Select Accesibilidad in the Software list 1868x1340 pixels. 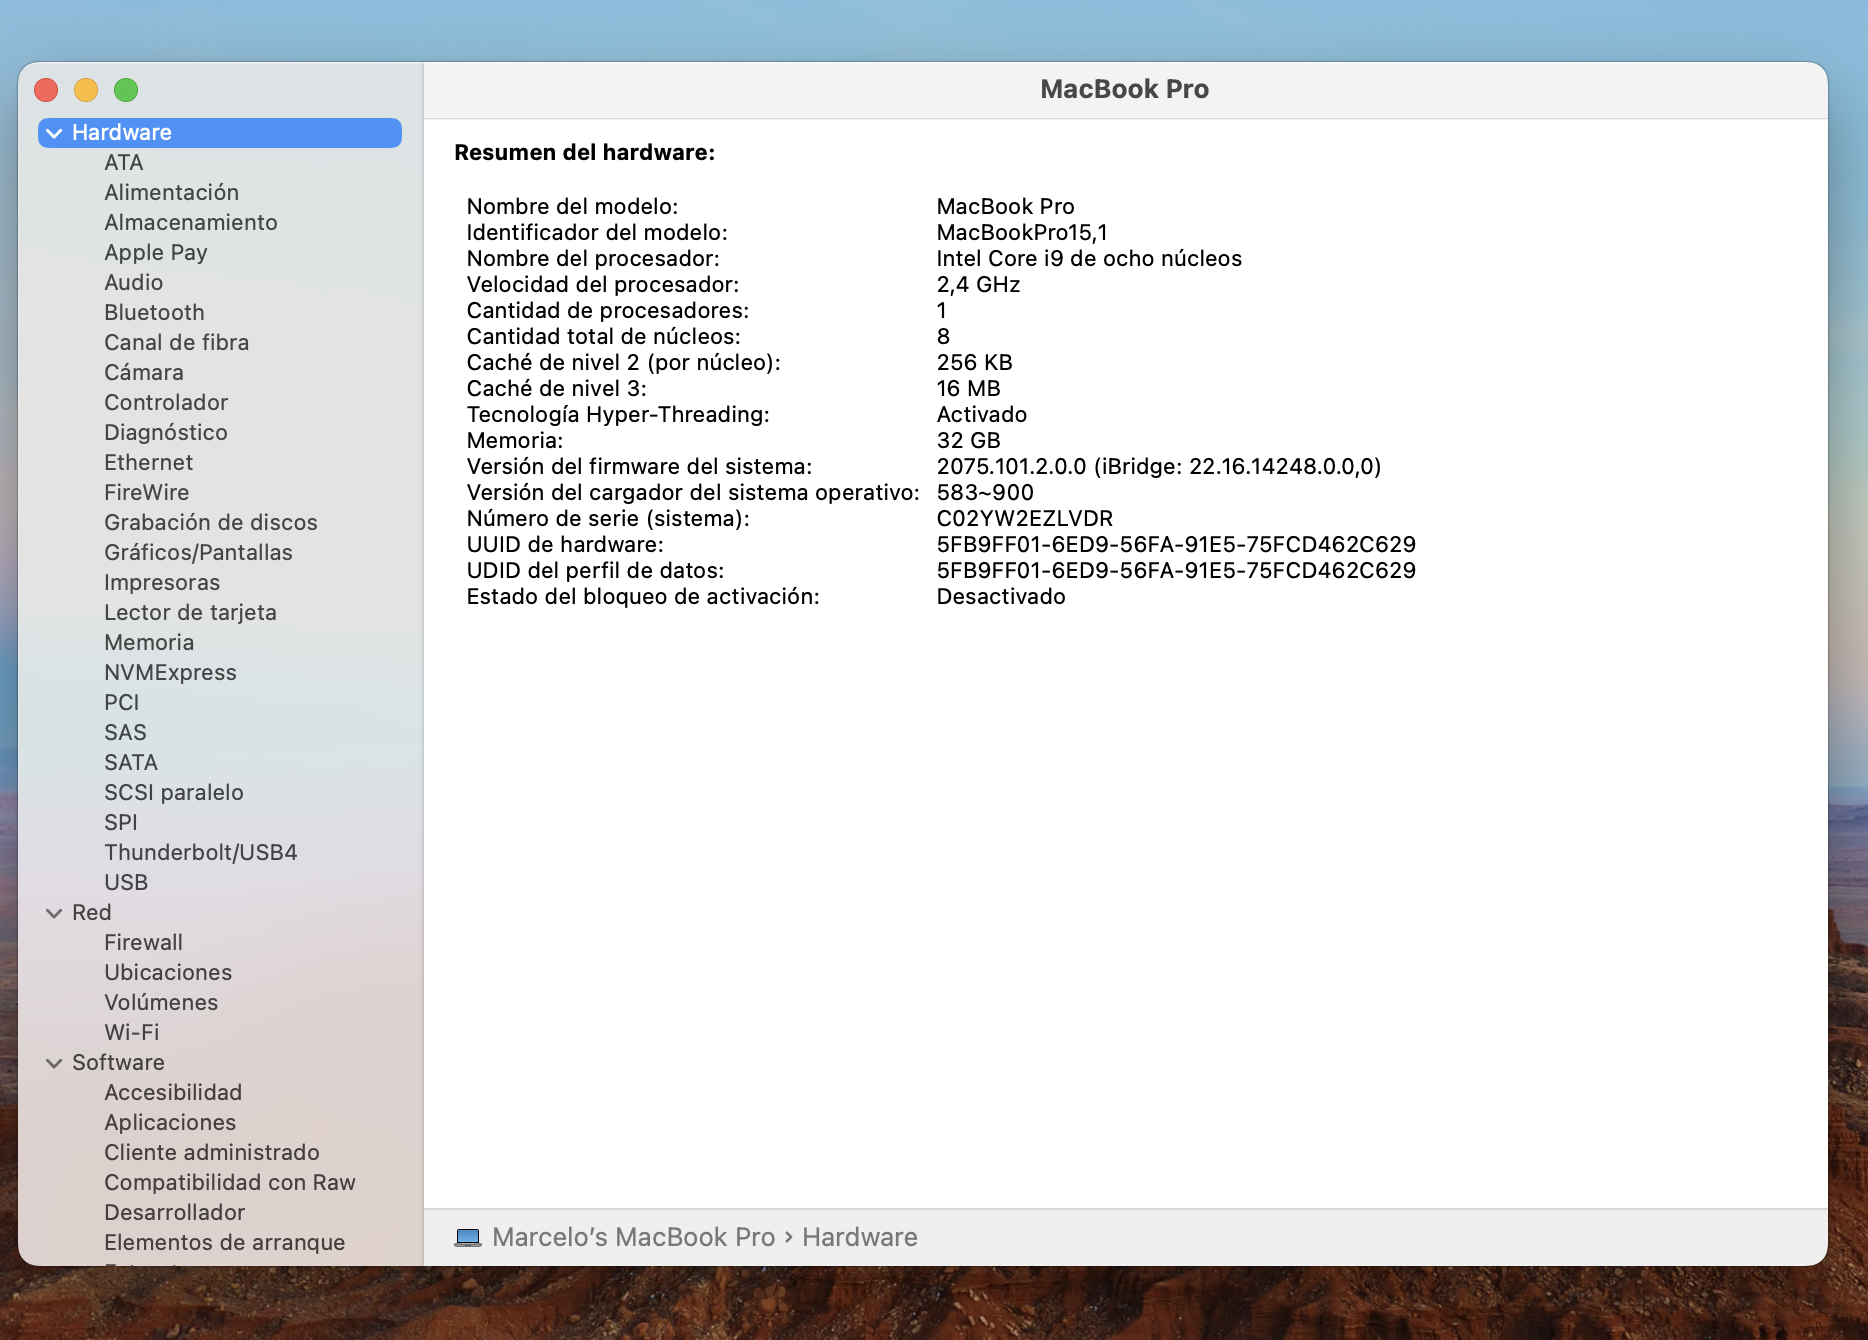point(173,1093)
